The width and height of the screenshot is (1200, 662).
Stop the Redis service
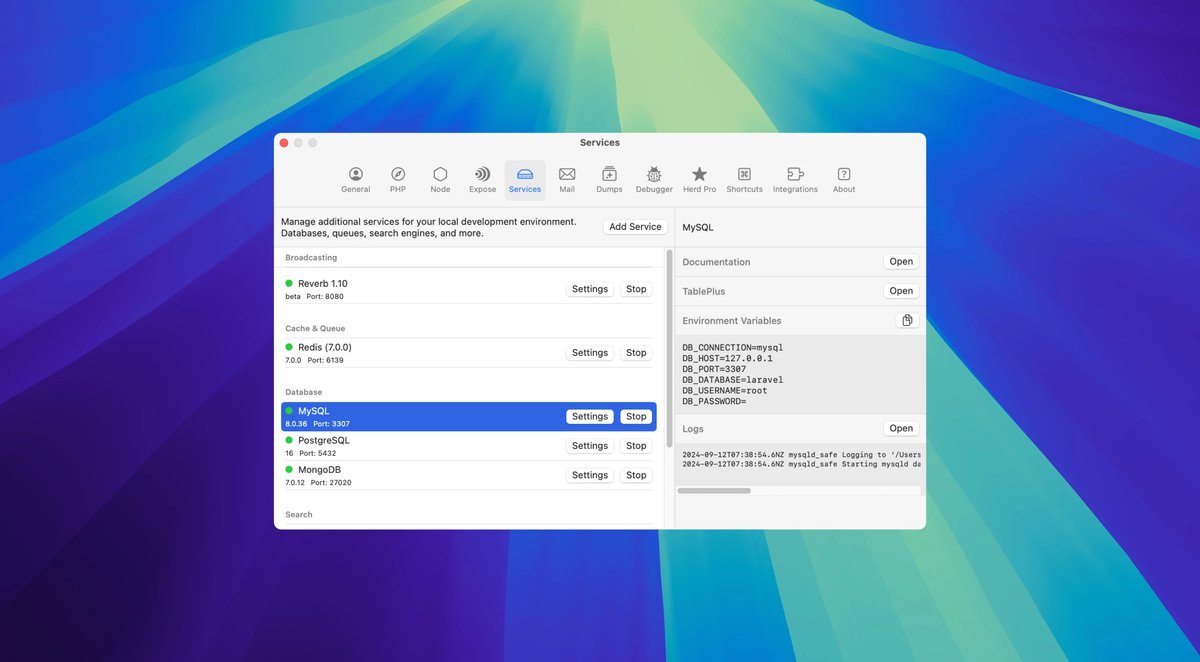[636, 353]
